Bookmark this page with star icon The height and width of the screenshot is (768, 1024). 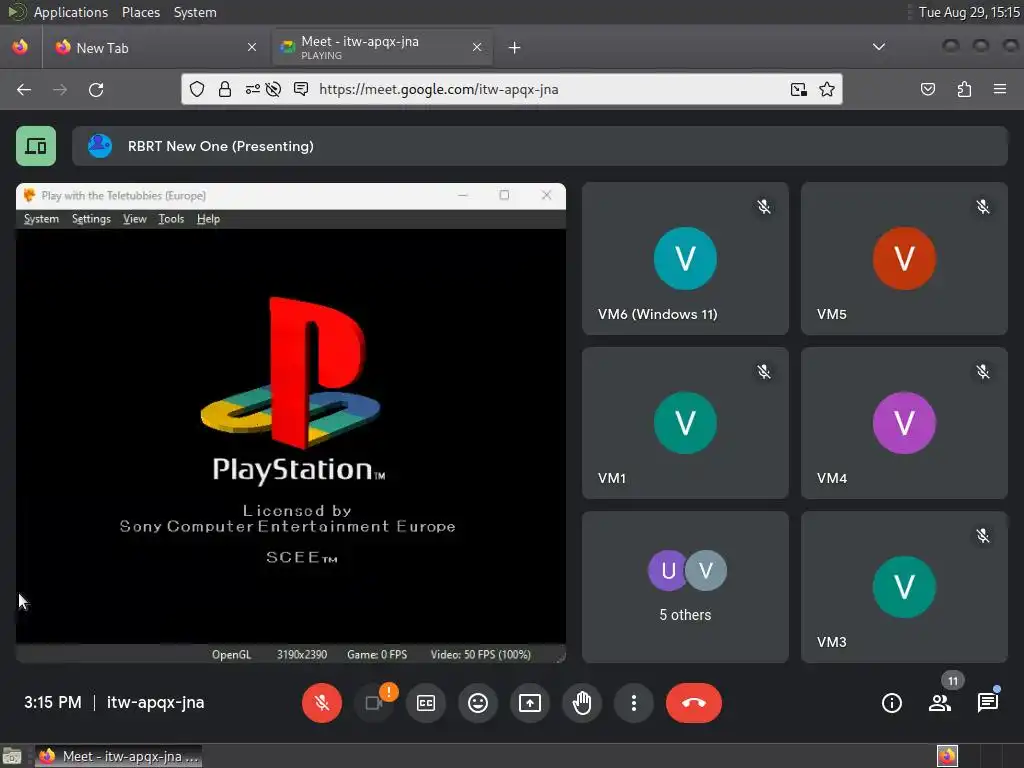coord(827,89)
